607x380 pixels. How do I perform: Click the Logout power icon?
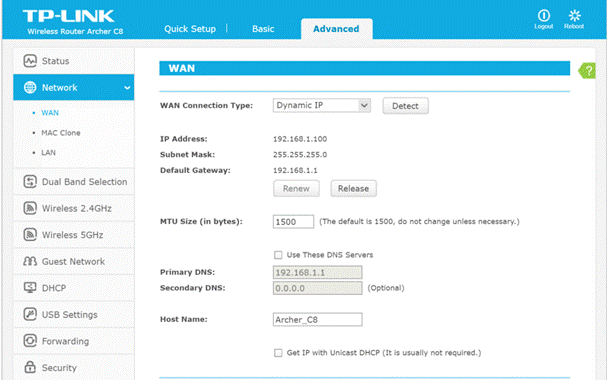544,15
